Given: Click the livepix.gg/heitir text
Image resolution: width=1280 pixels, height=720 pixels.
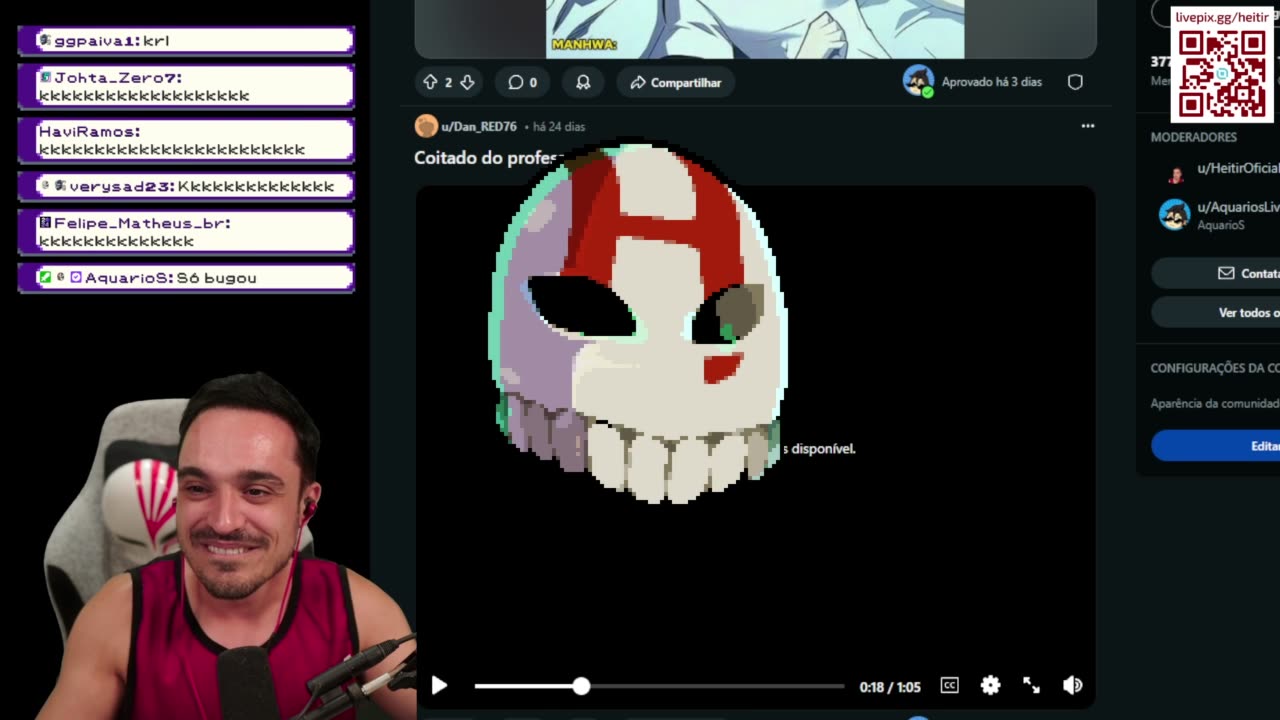Looking at the screenshot, I should point(1221,17).
